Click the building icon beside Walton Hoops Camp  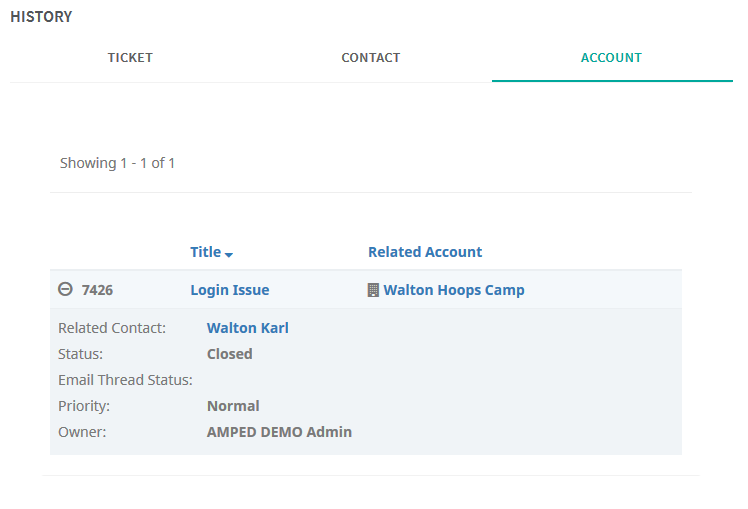[373, 290]
